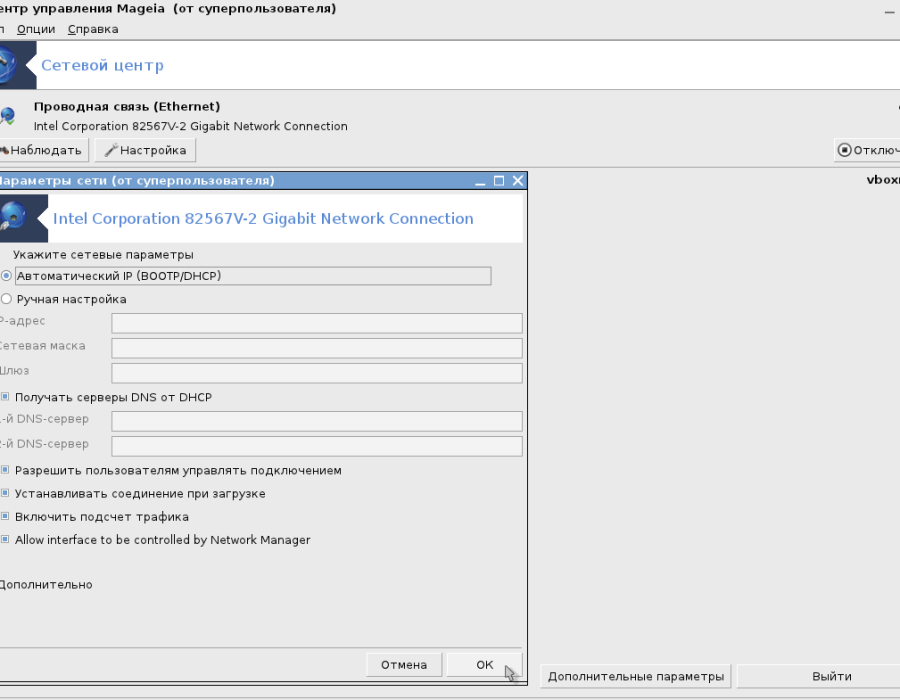Click the Укажите сетевые параметры label
Image resolution: width=900 pixels, height=700 pixels.
[x=103, y=255]
